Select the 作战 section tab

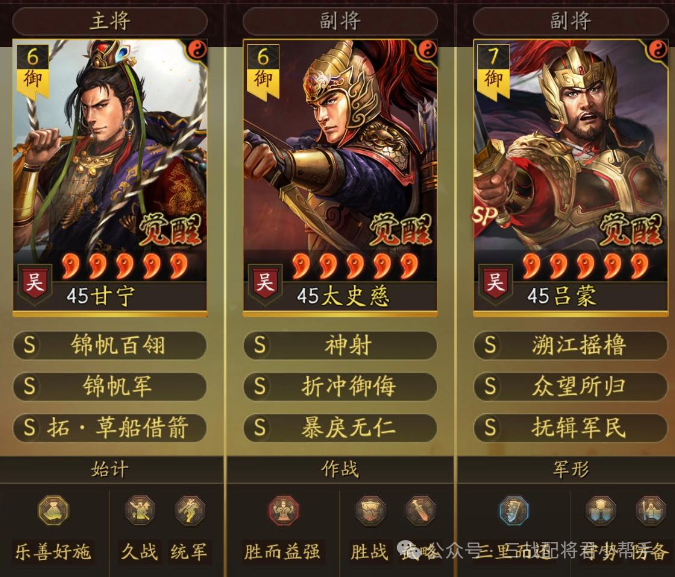pos(340,469)
